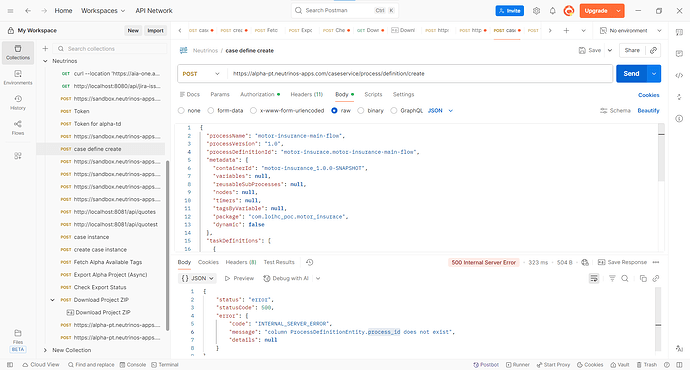The width and height of the screenshot is (690, 370).
Task: Select the form-data body option
Action: click(211, 111)
